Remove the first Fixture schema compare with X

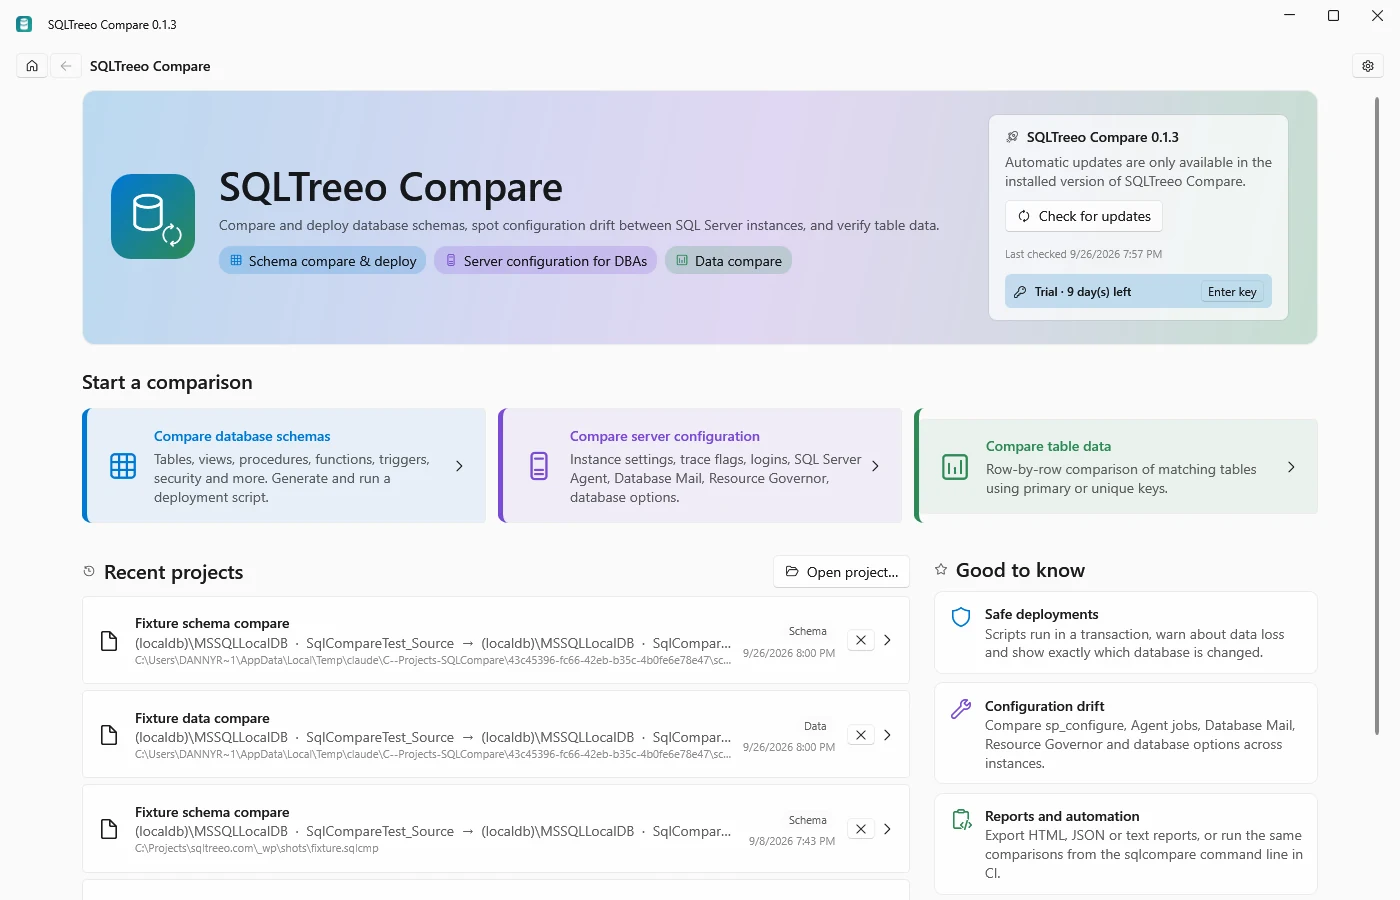pos(861,640)
